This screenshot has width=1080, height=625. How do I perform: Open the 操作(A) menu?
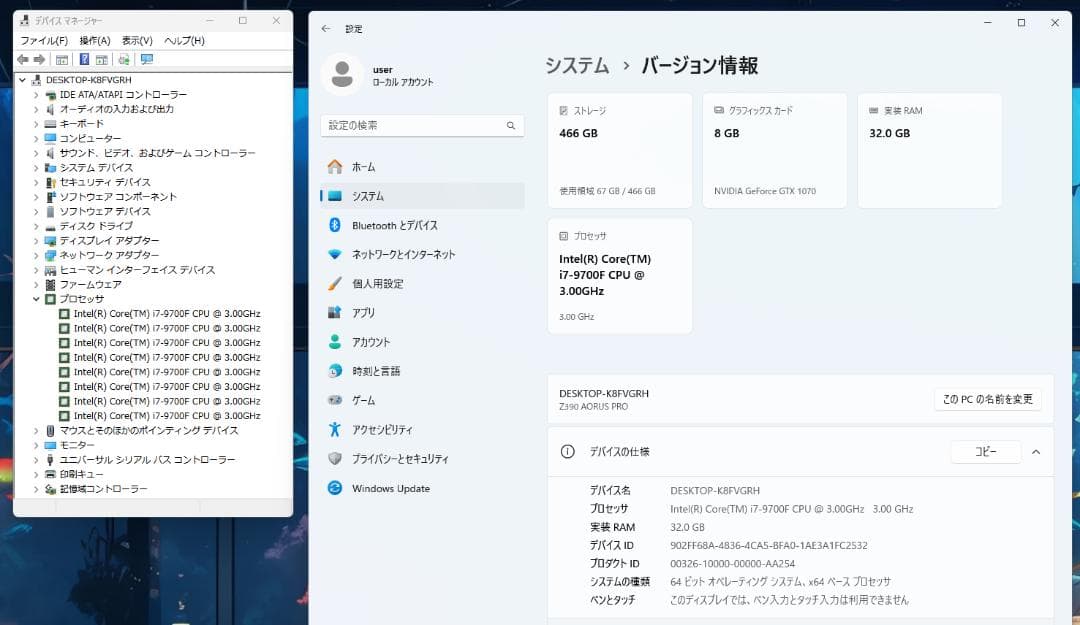tap(94, 41)
